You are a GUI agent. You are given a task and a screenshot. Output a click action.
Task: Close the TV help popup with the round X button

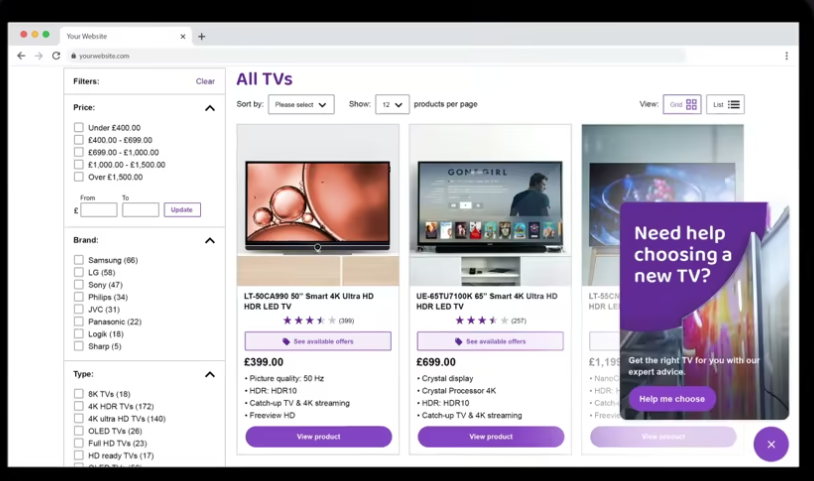click(x=771, y=444)
